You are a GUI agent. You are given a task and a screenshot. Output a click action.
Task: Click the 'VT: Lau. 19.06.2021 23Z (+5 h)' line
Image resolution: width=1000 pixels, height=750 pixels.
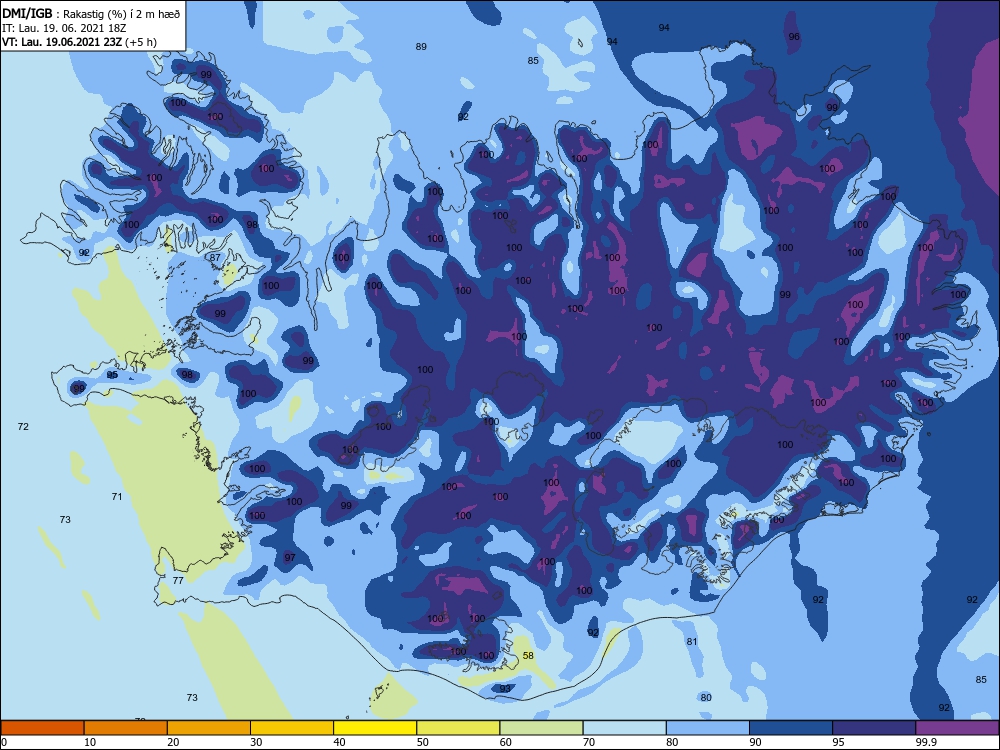(79, 42)
